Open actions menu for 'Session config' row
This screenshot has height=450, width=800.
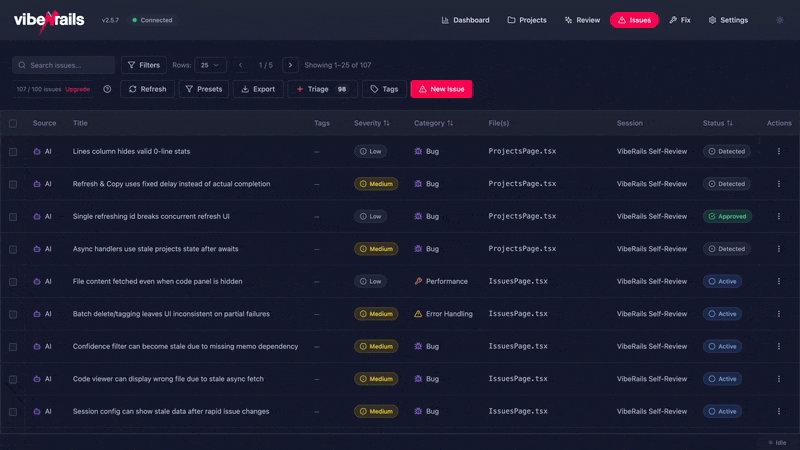(779, 411)
